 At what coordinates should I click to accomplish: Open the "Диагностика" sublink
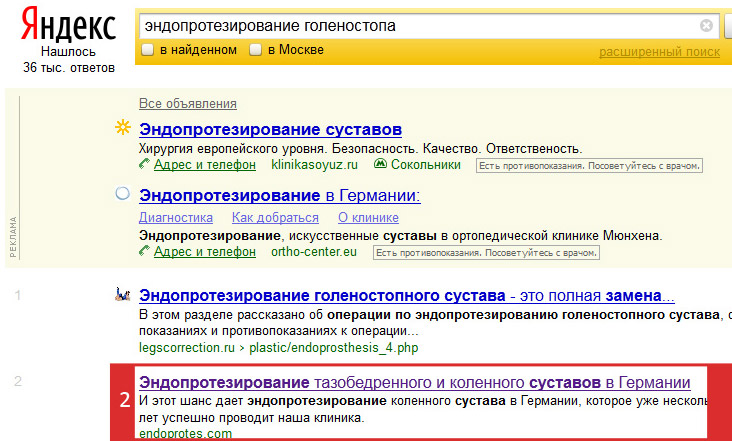point(176,217)
